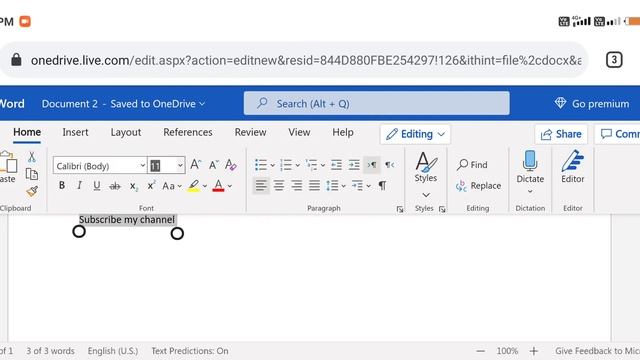The image size is (640, 360).
Task: Open the Change Case Aa dropdown
Action: click(171, 186)
